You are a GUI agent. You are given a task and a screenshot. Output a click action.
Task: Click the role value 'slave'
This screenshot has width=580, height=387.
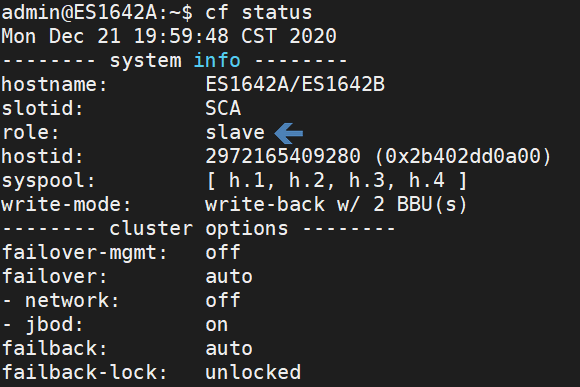coord(235,132)
